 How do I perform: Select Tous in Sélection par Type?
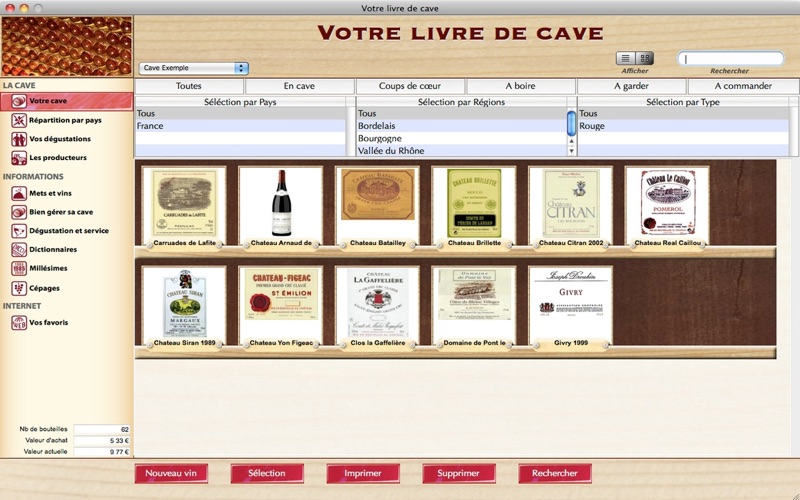683,113
